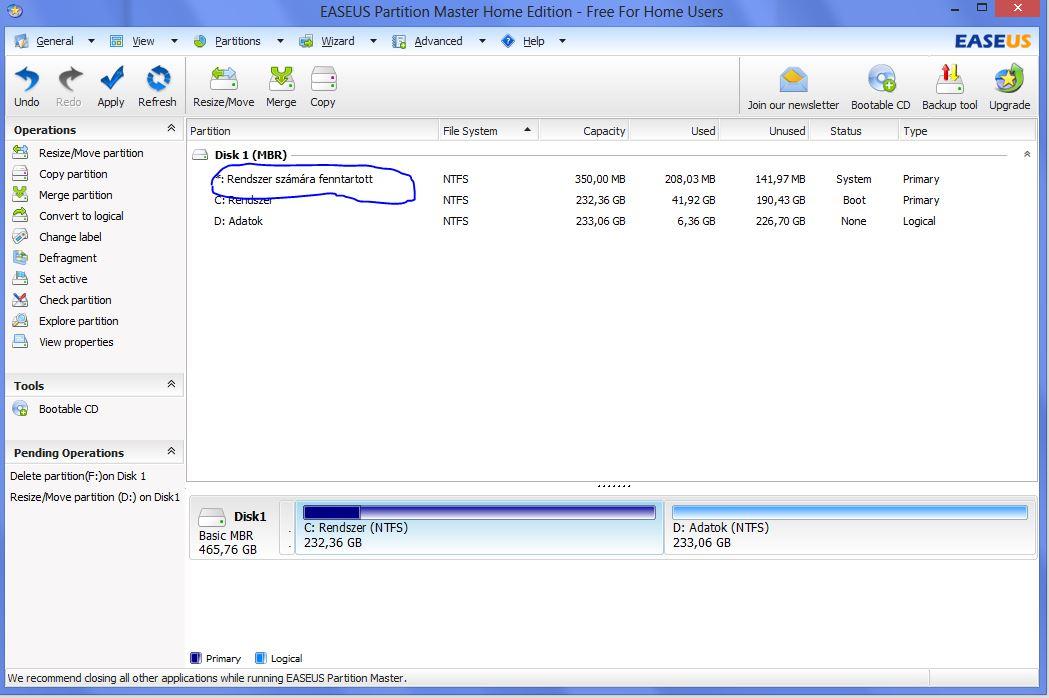Sort by Partition column header
This screenshot has height=698, width=1049.
312,130
